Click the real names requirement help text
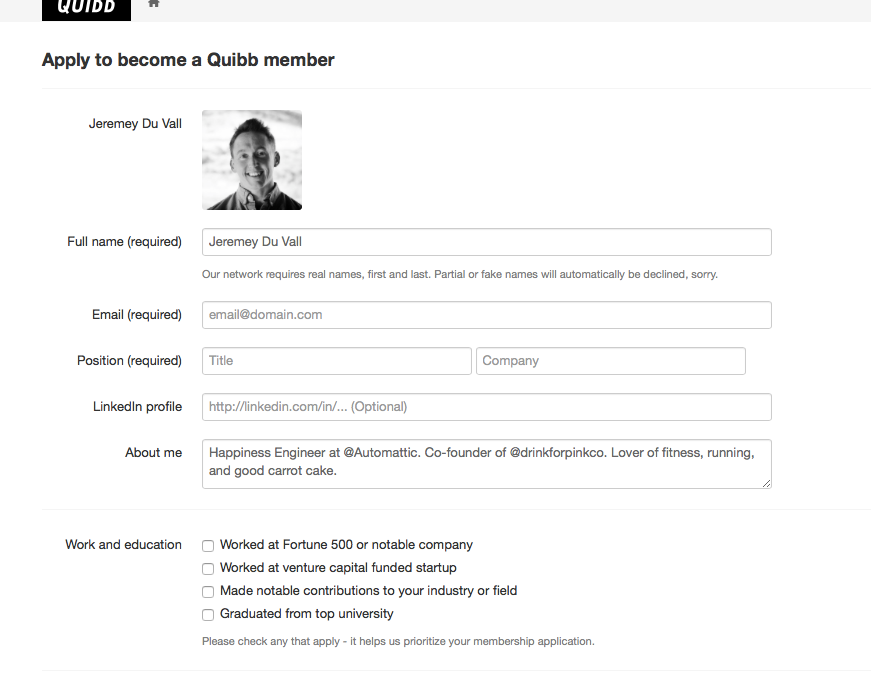The image size is (871, 674). (459, 274)
